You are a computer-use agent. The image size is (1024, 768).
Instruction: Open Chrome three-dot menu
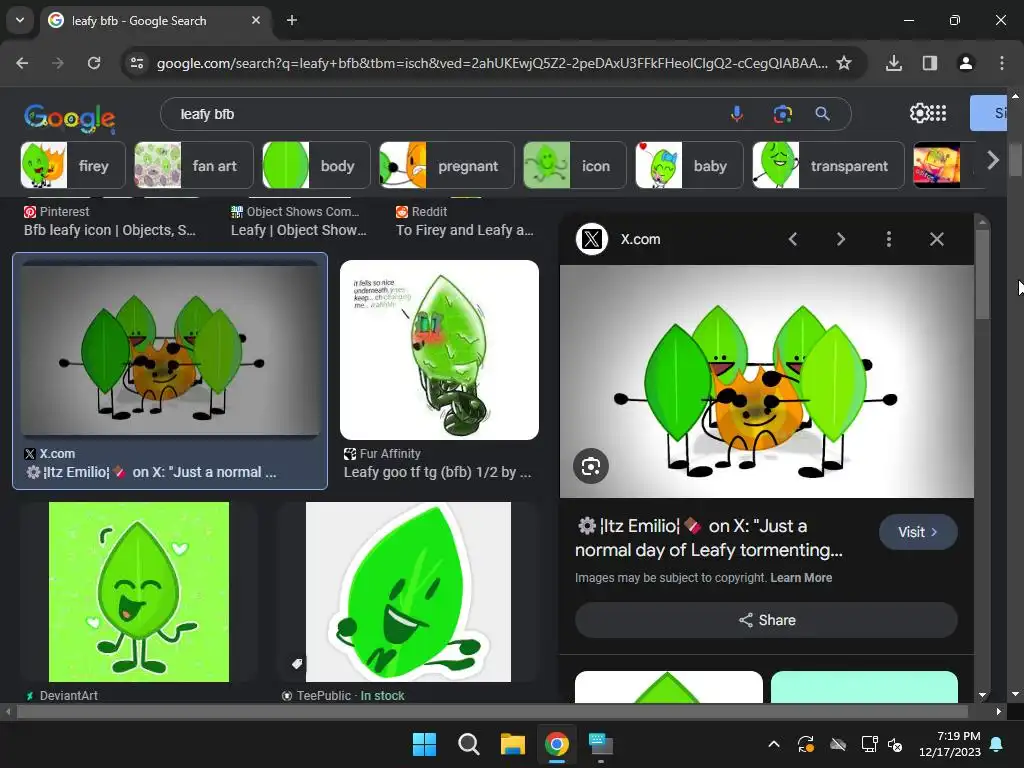[x=1002, y=63]
